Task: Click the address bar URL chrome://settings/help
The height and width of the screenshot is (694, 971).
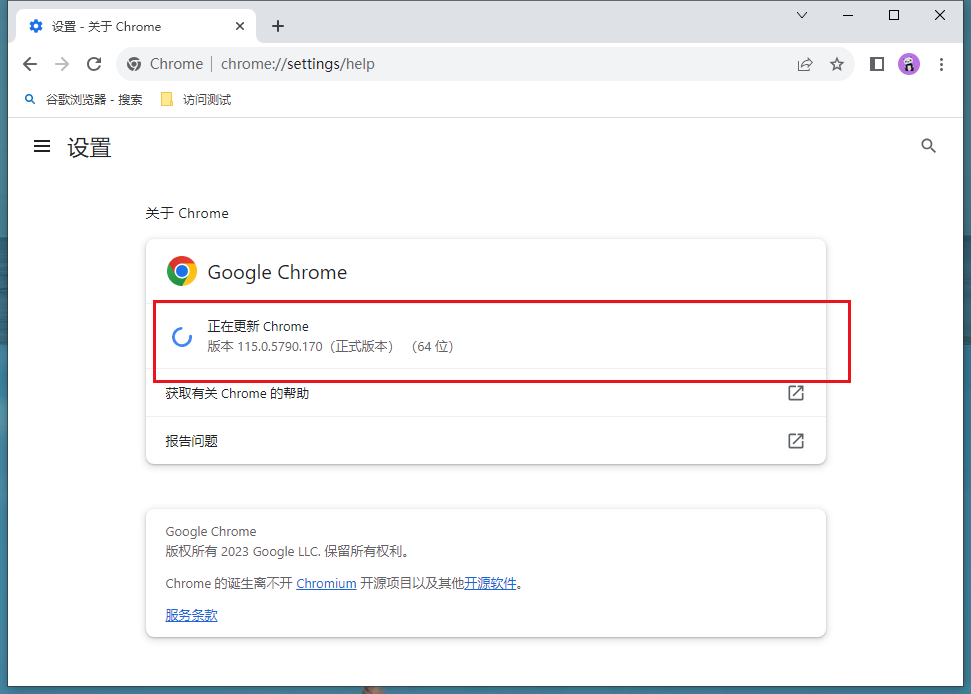Action: pyautogui.click(x=298, y=64)
